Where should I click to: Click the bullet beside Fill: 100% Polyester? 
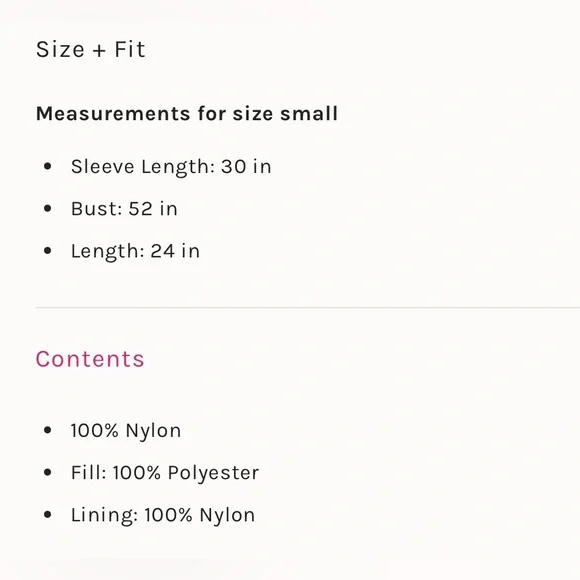47,472
